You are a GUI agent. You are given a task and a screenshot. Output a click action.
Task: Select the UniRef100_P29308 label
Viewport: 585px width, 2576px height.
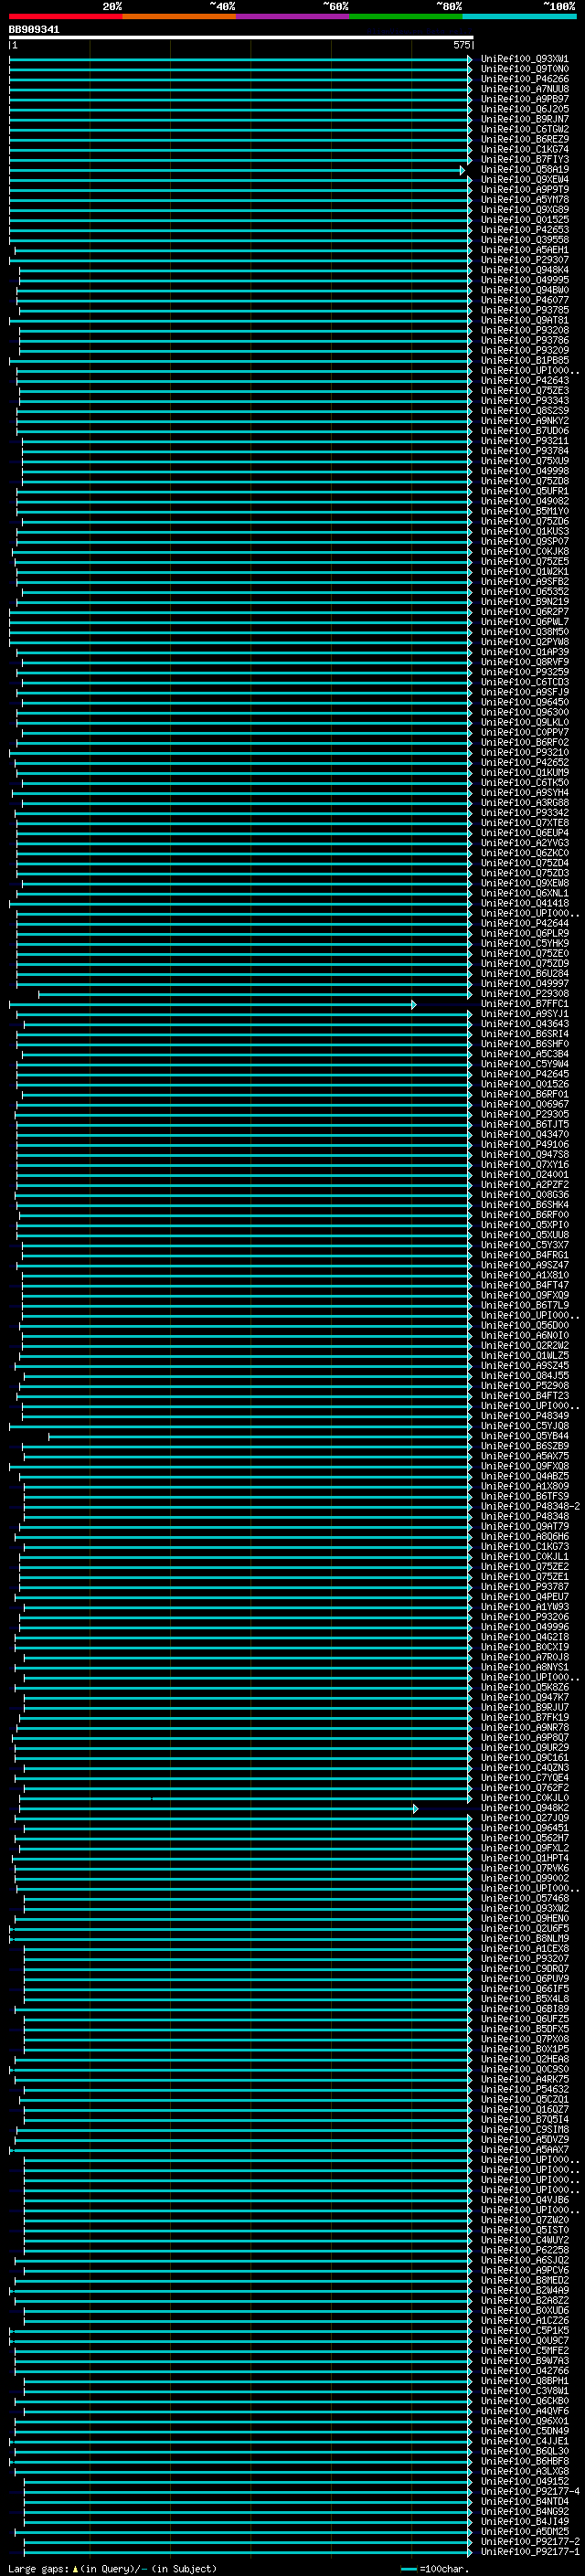coord(525,994)
